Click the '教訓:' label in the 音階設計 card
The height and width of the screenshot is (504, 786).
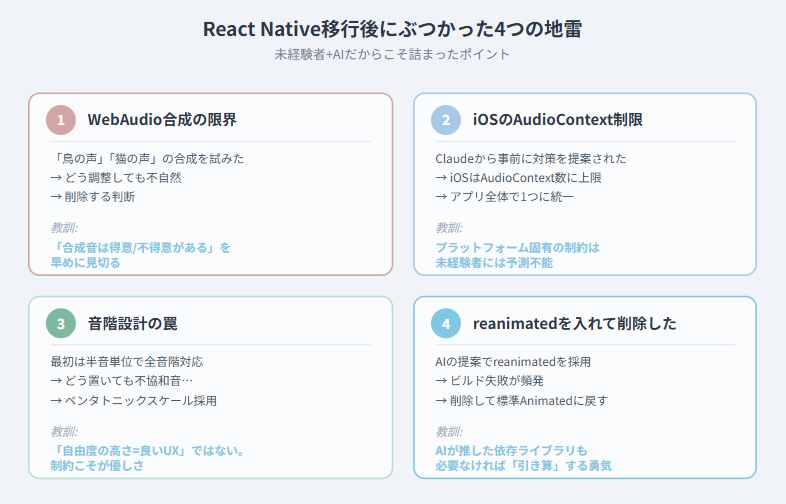[64, 431]
